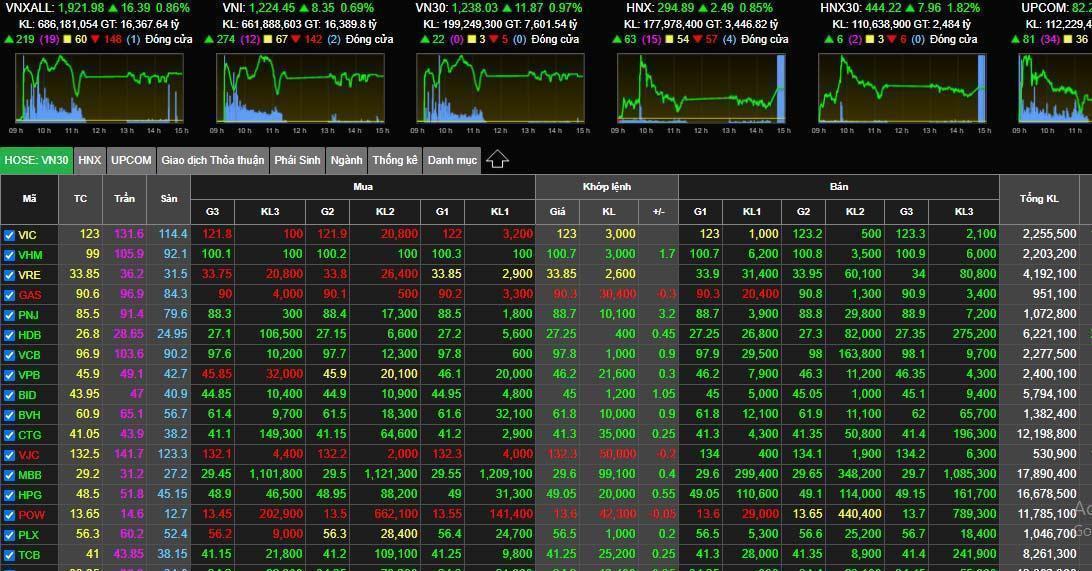Click the up arrow icon beside Danh mục

pyautogui.click(x=497, y=160)
